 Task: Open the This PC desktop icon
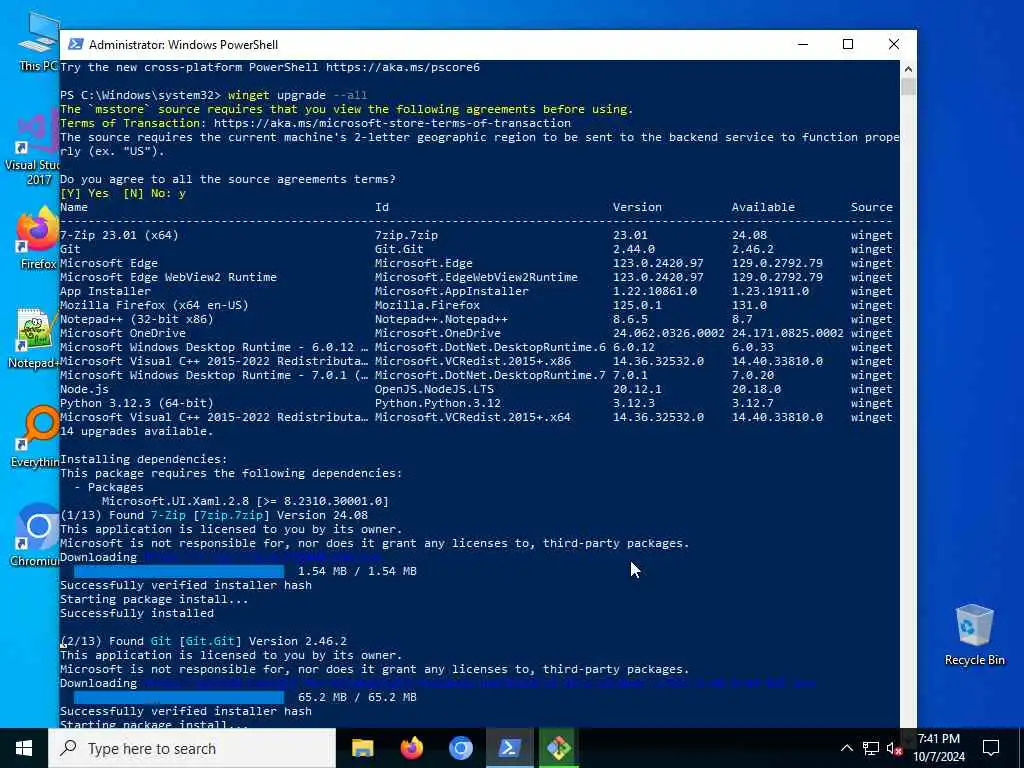click(x=38, y=41)
